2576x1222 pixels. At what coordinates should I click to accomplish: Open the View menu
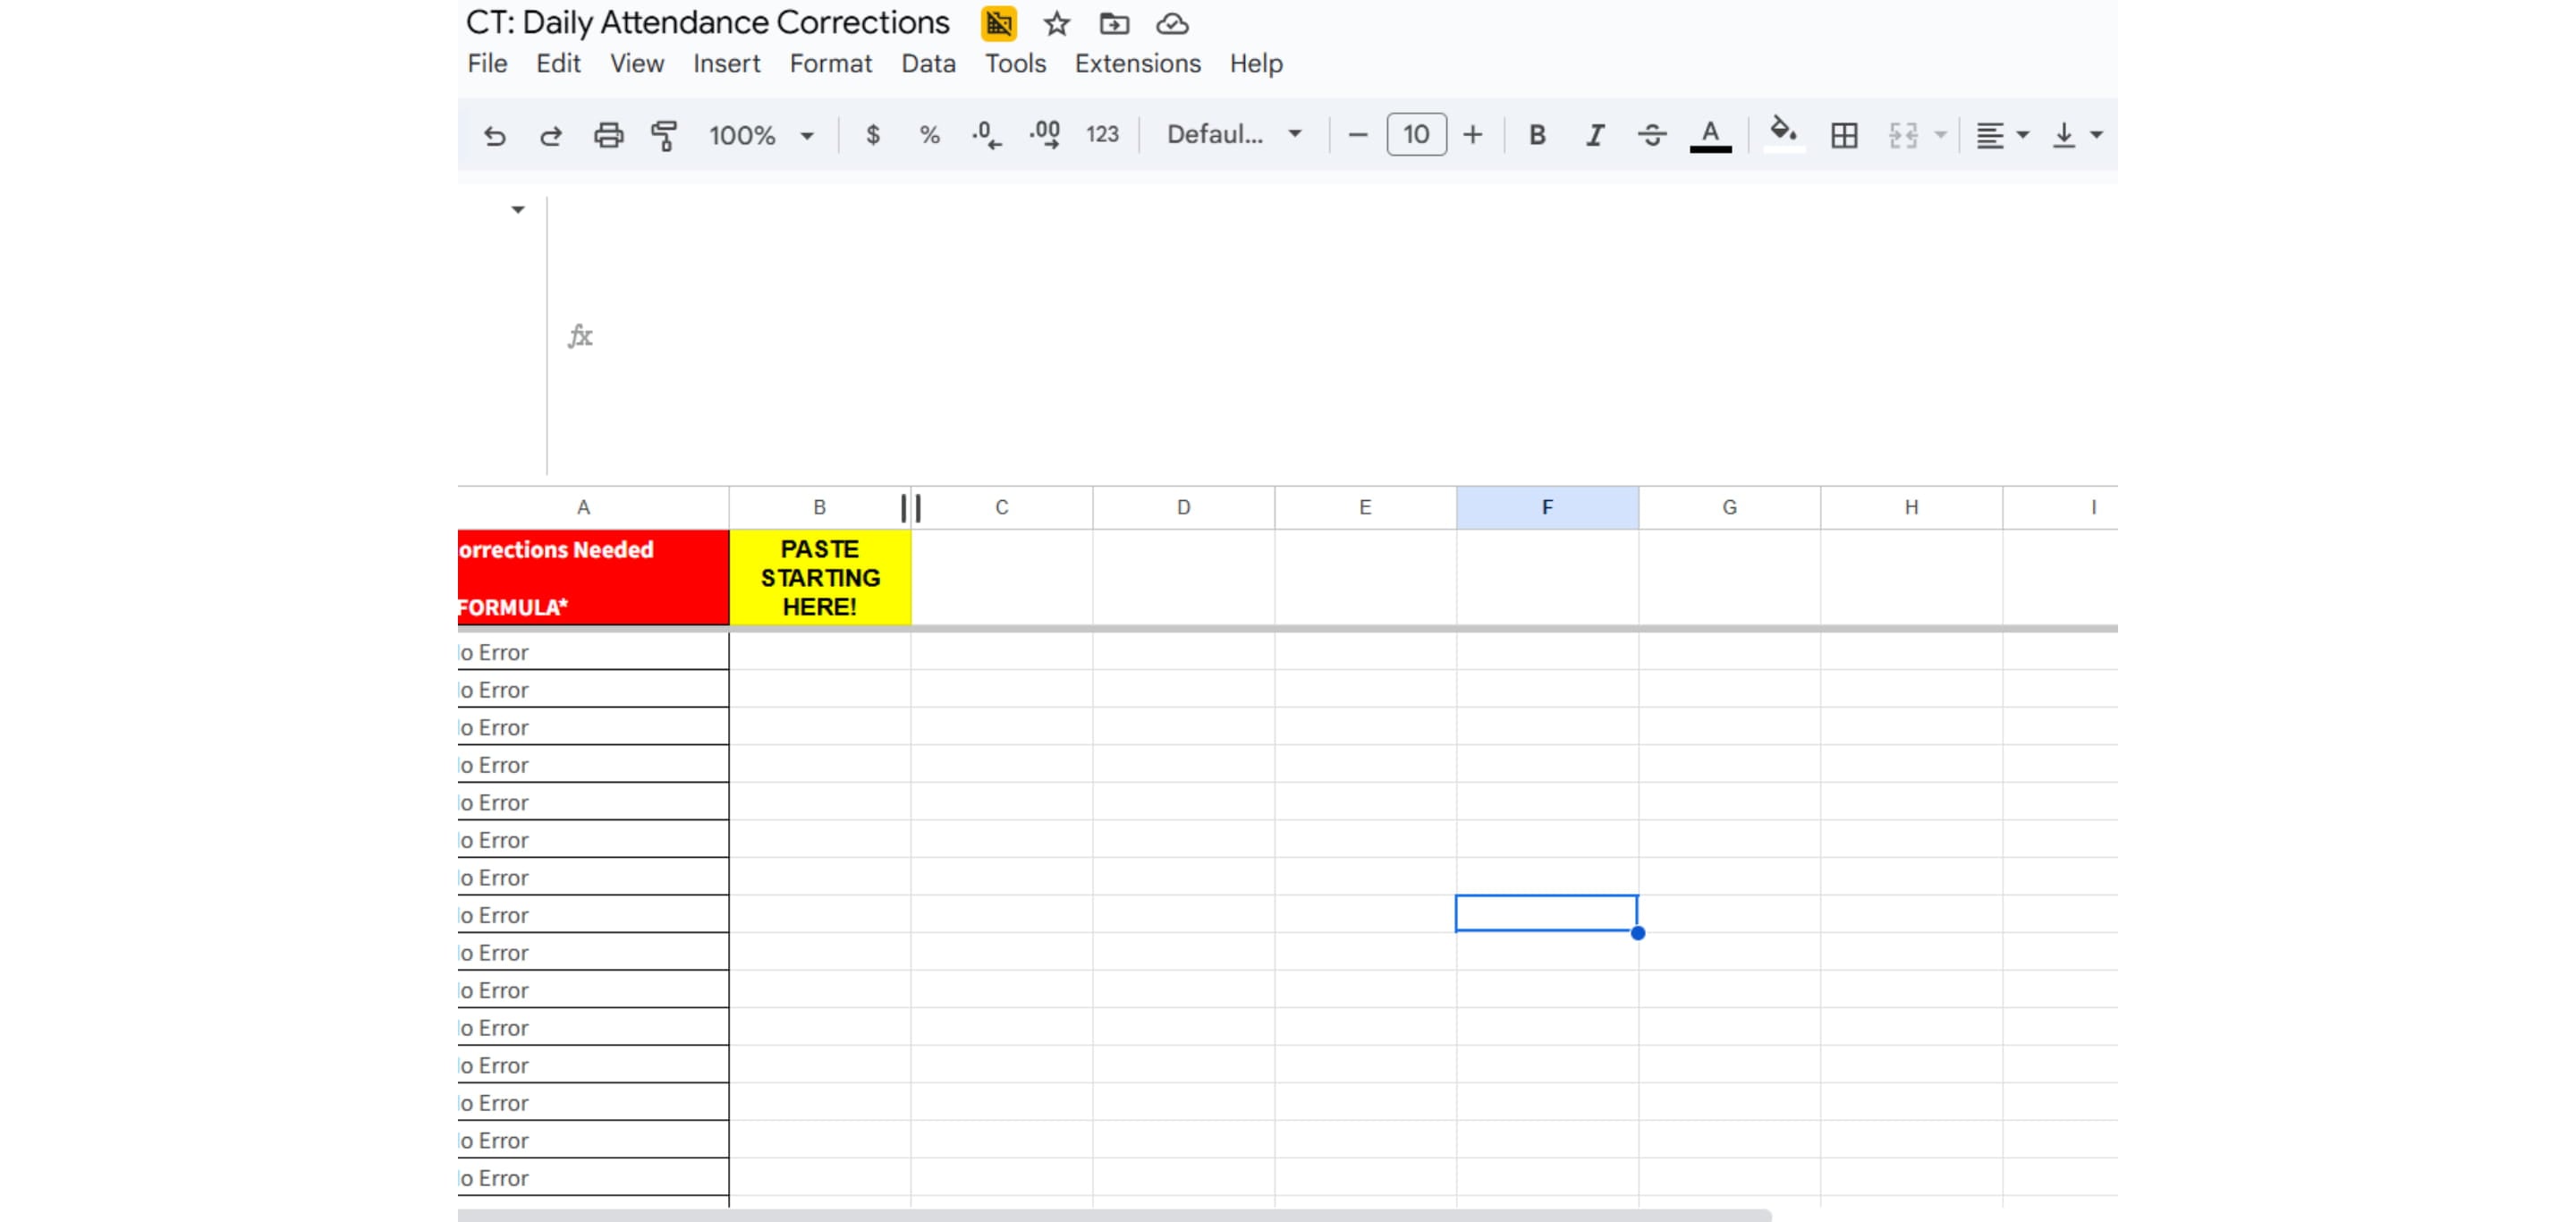(x=637, y=64)
